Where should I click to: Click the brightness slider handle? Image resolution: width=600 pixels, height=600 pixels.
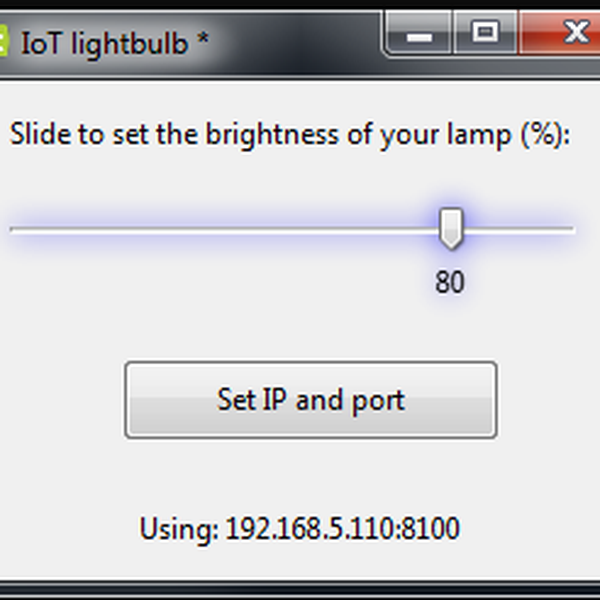pos(451,229)
